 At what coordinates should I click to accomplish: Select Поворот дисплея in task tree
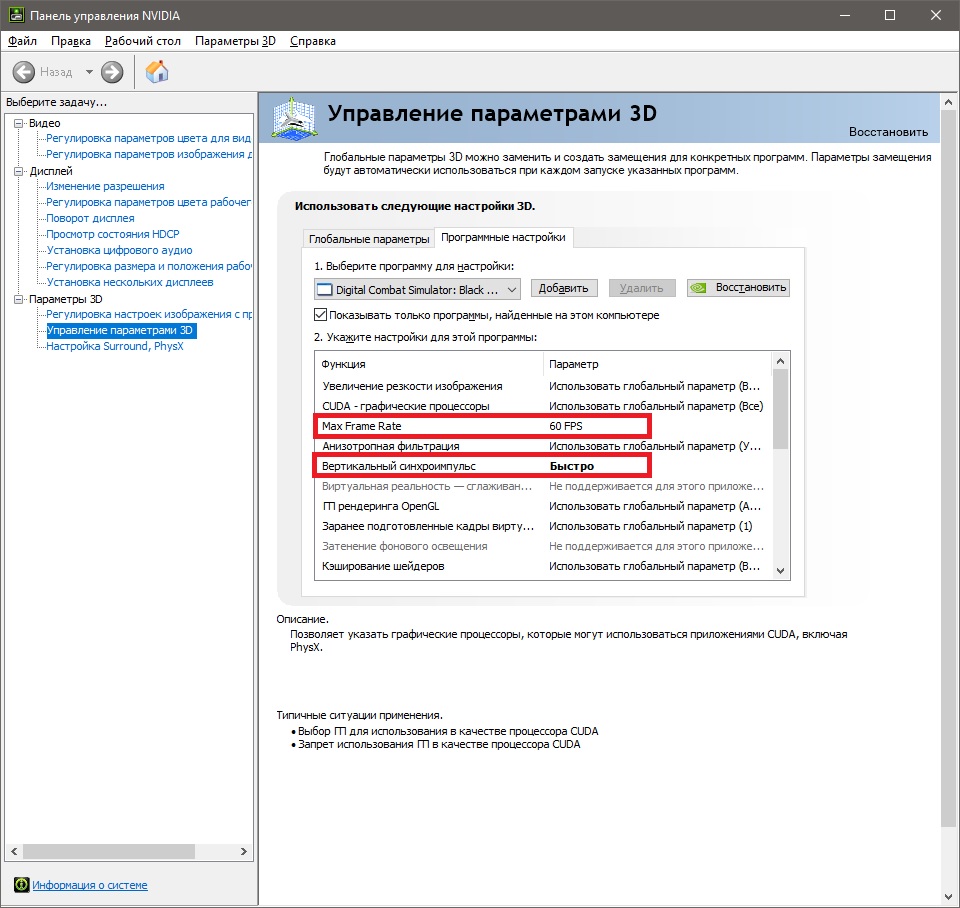(x=91, y=218)
